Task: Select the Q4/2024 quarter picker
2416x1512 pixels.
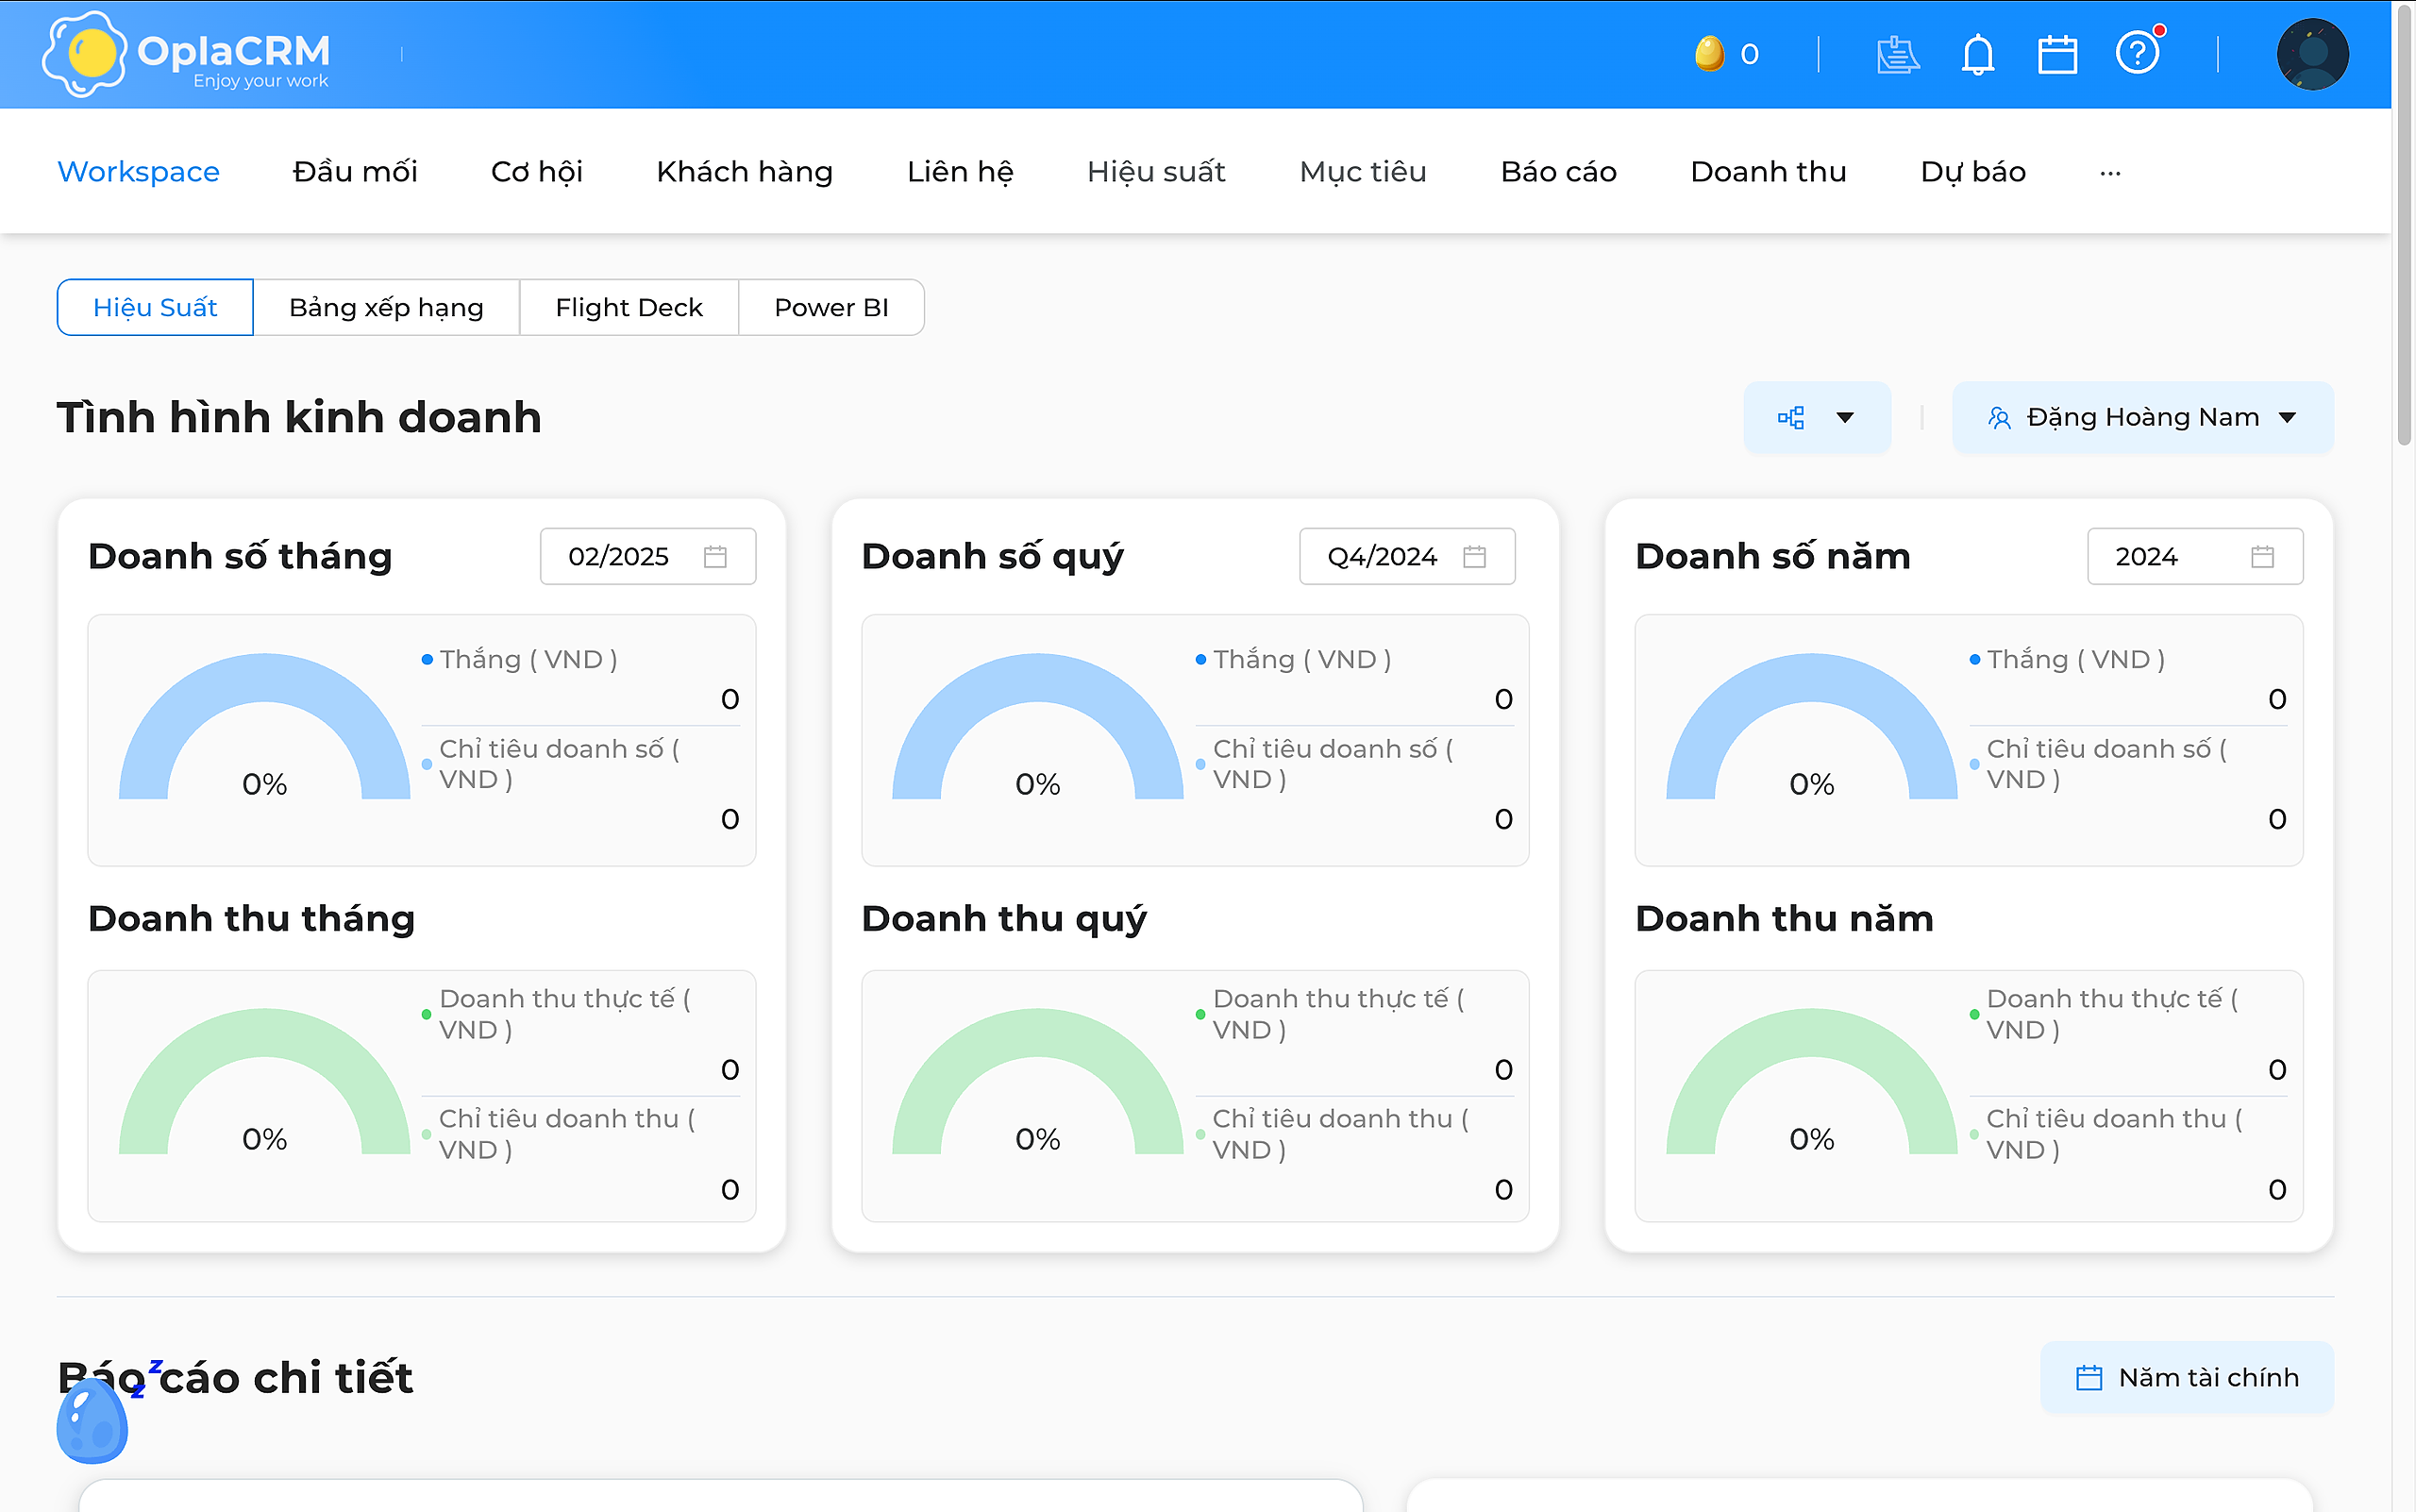Action: click(x=1406, y=556)
